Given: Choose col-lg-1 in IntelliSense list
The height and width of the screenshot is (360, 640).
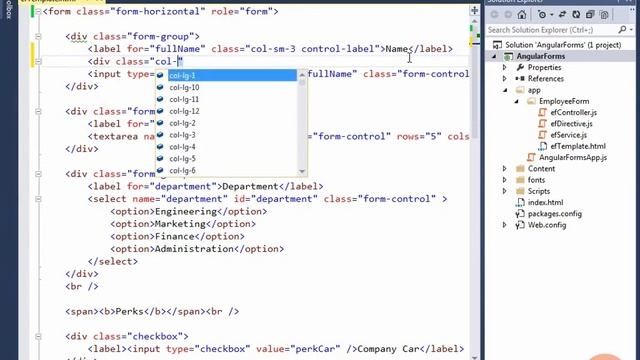Looking at the screenshot, I should tap(227, 75).
